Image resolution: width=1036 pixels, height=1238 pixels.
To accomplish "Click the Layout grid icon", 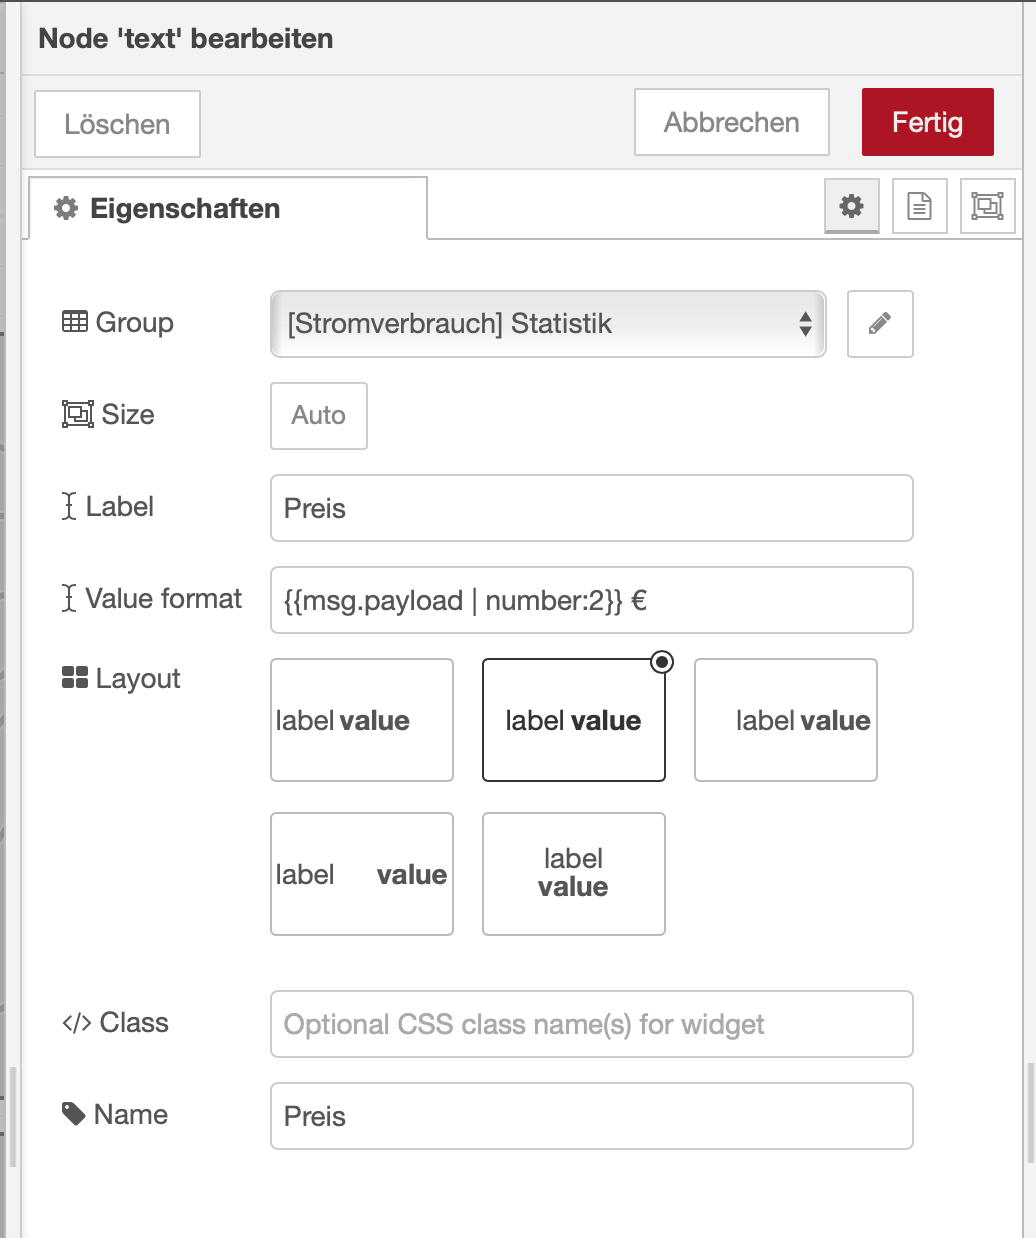I will click(75, 678).
